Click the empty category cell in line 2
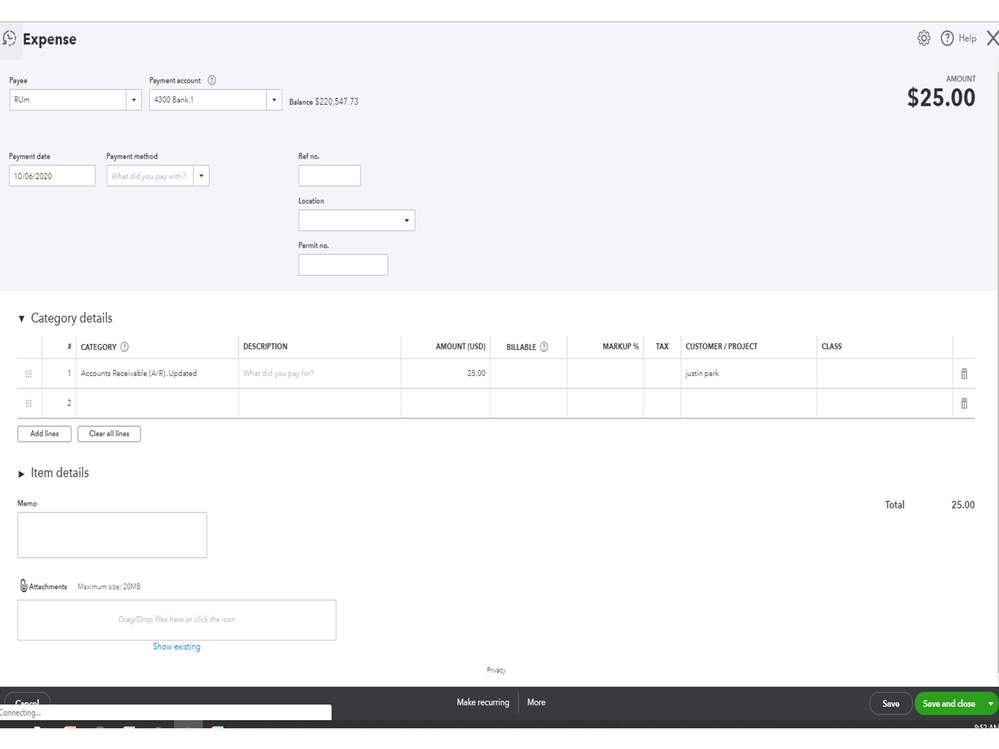The image size is (999, 749). [x=157, y=403]
